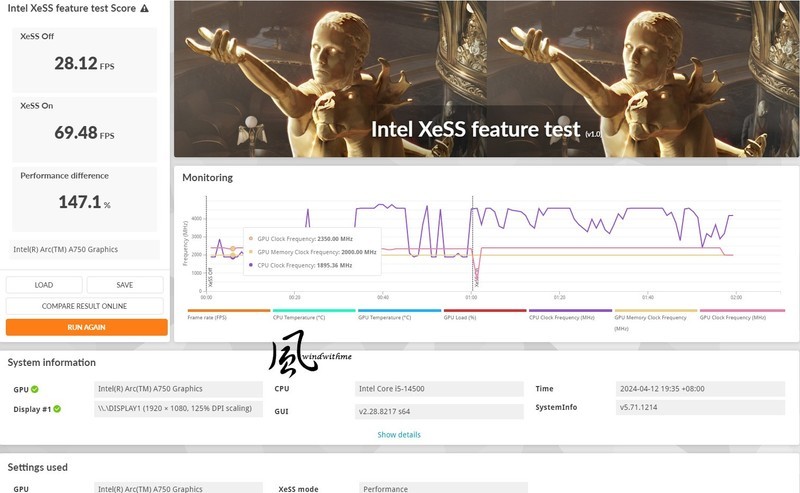Click the Time value 2024-04-12 19:35
The height and width of the screenshot is (493, 800).
coord(700,389)
